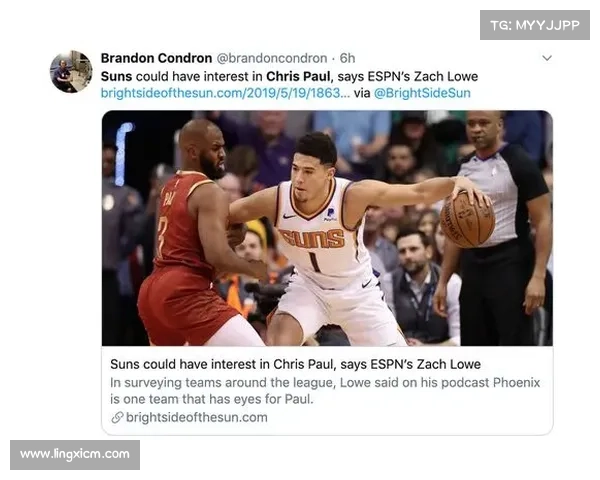Click the www.lingxicm.com watermark badge
600x480 pixels.
pos(75,454)
